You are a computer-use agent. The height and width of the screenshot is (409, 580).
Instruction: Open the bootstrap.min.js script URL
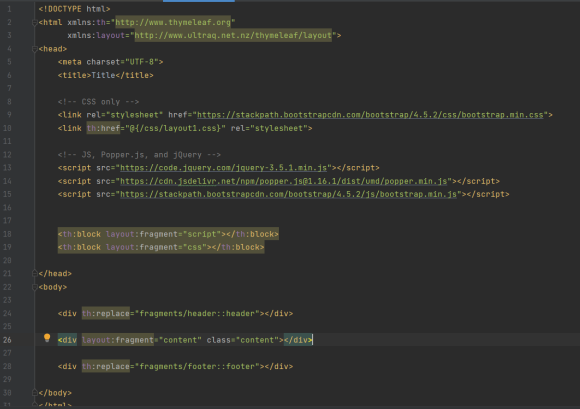pos(289,194)
